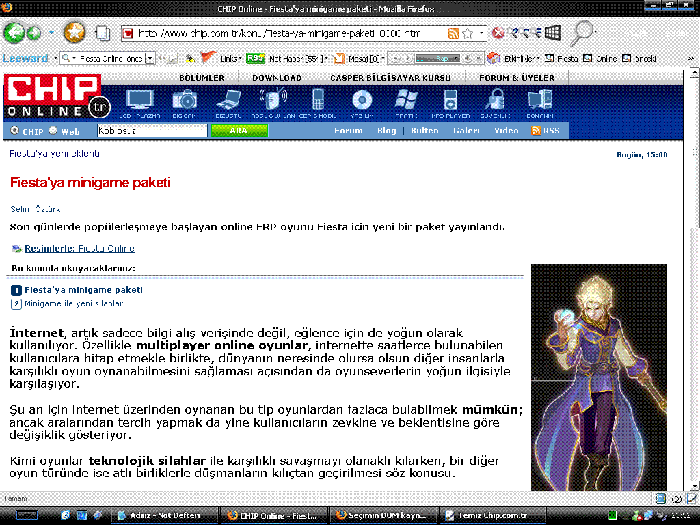The height and width of the screenshot is (525, 700).
Task: Open the Bülten link in blue bar
Action: pyautogui.click(x=425, y=131)
